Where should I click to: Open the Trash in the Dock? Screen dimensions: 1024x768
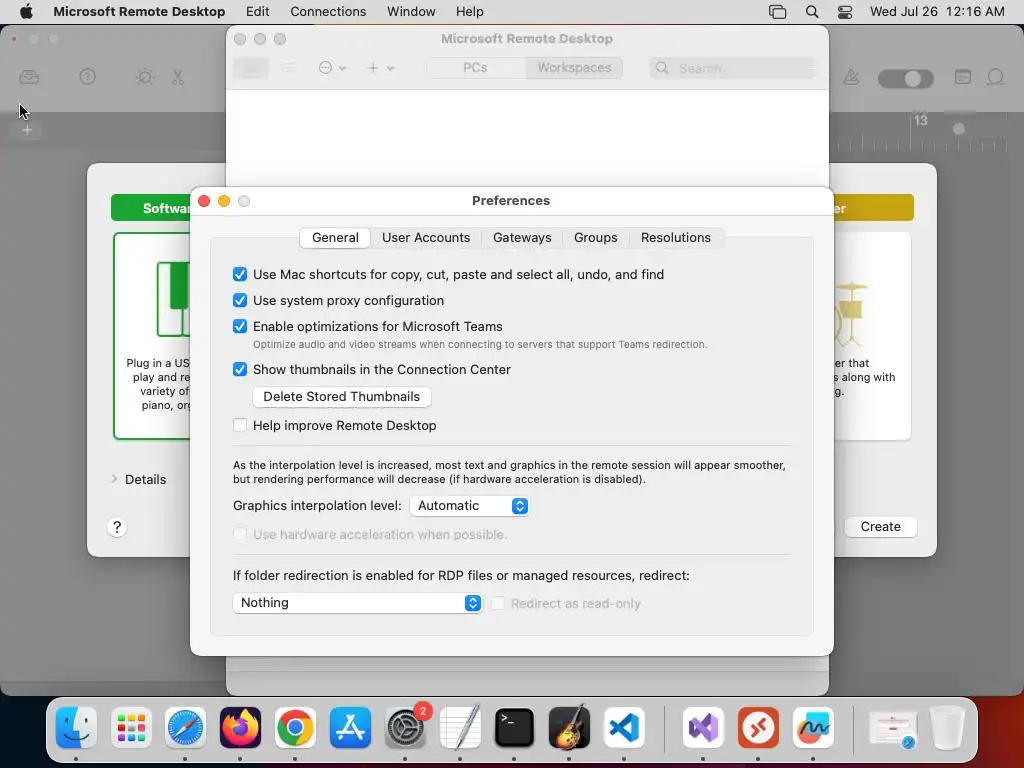tap(947, 728)
